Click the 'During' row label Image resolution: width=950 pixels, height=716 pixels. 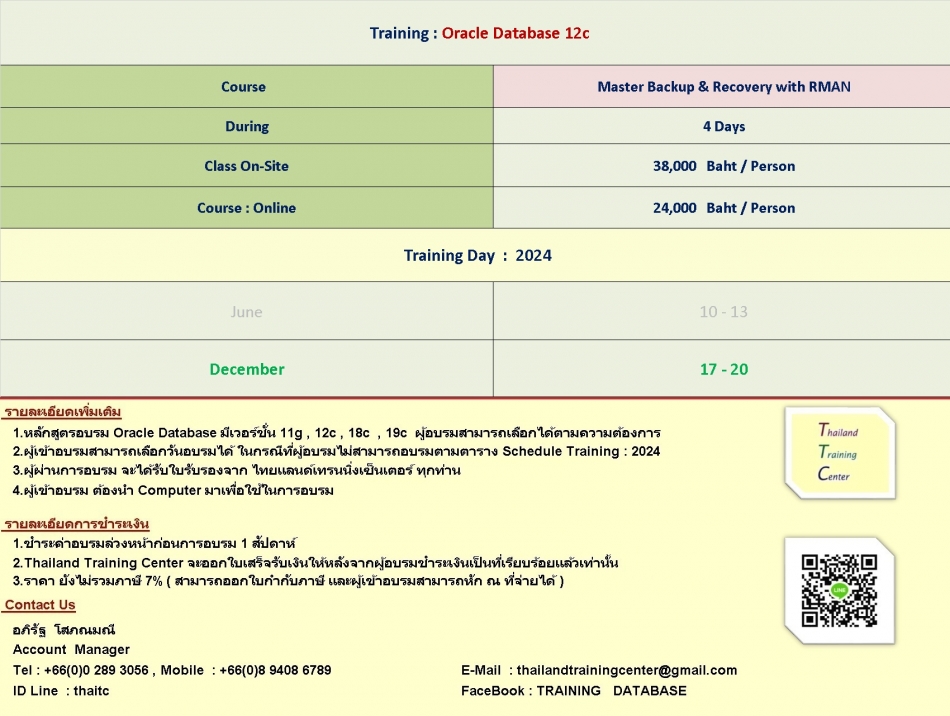pos(247,126)
